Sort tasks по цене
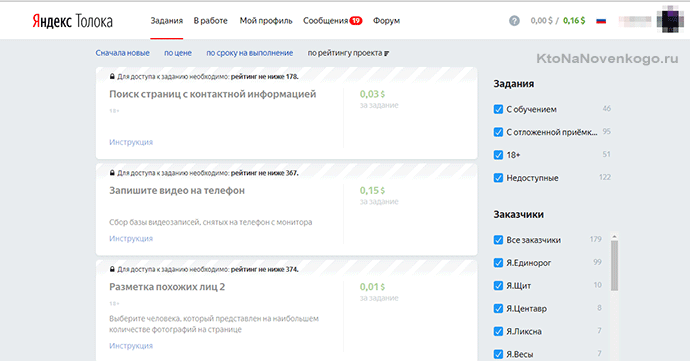 178,53
